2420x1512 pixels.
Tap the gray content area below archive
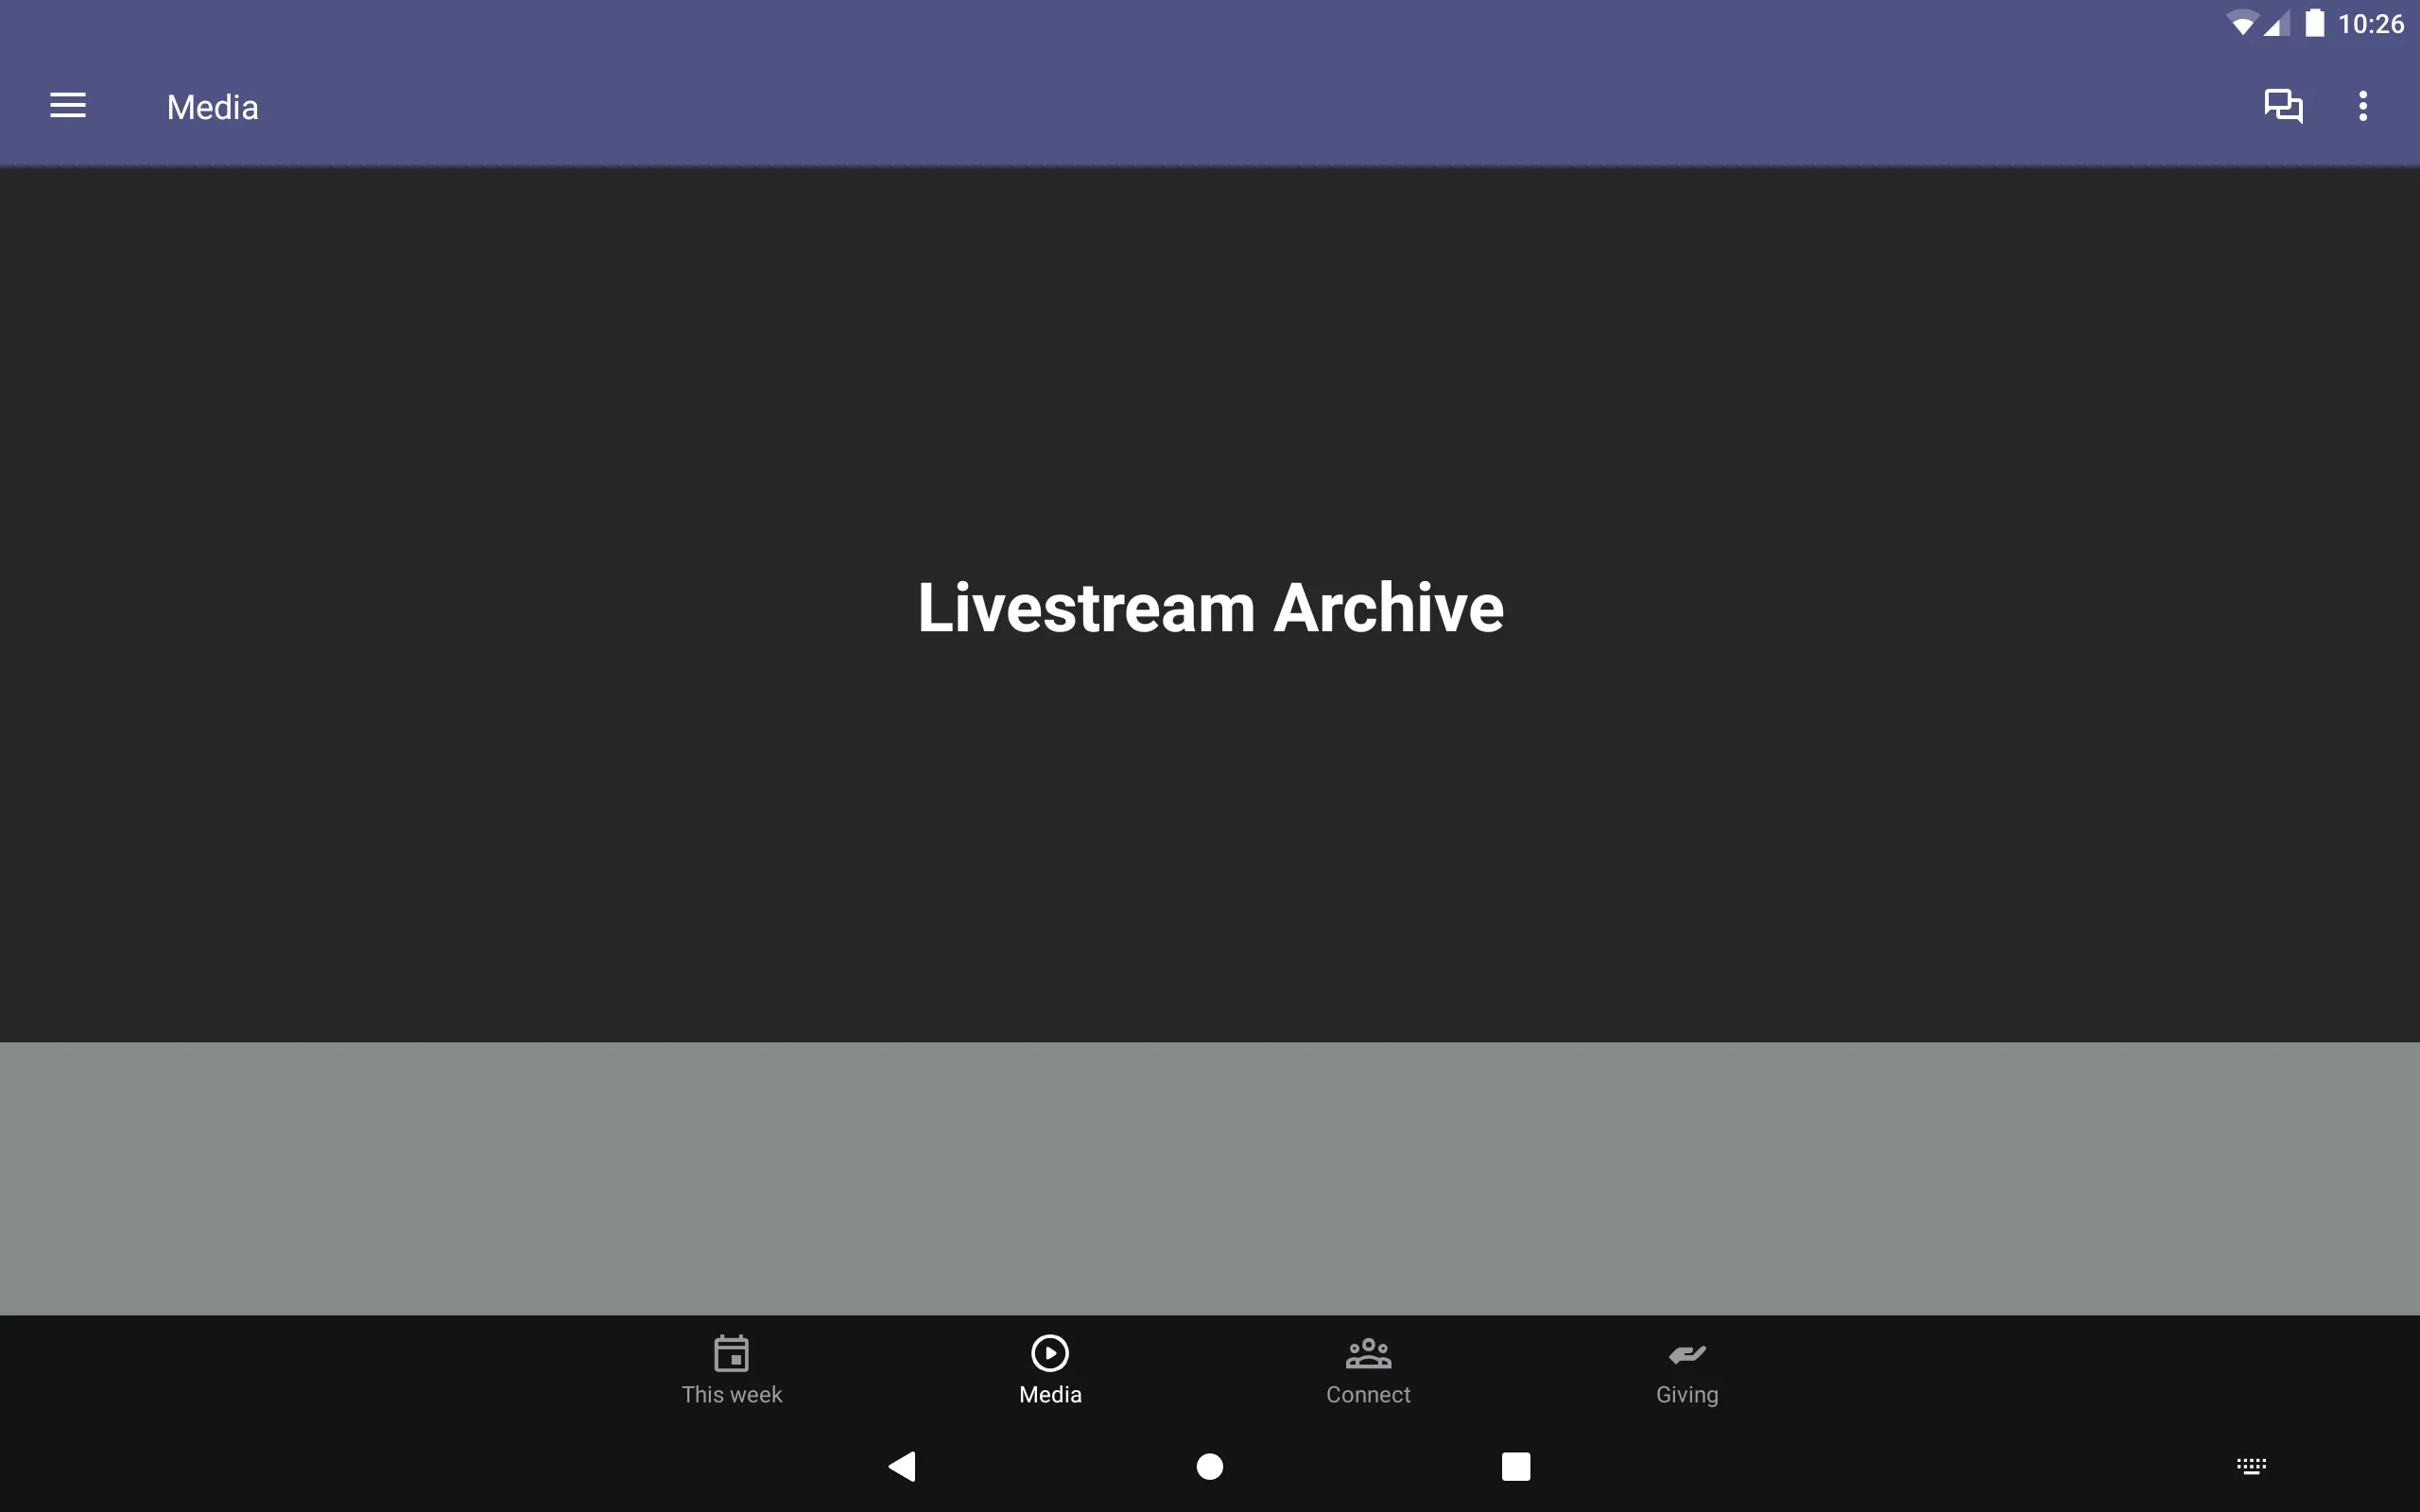[x=1209, y=1177]
